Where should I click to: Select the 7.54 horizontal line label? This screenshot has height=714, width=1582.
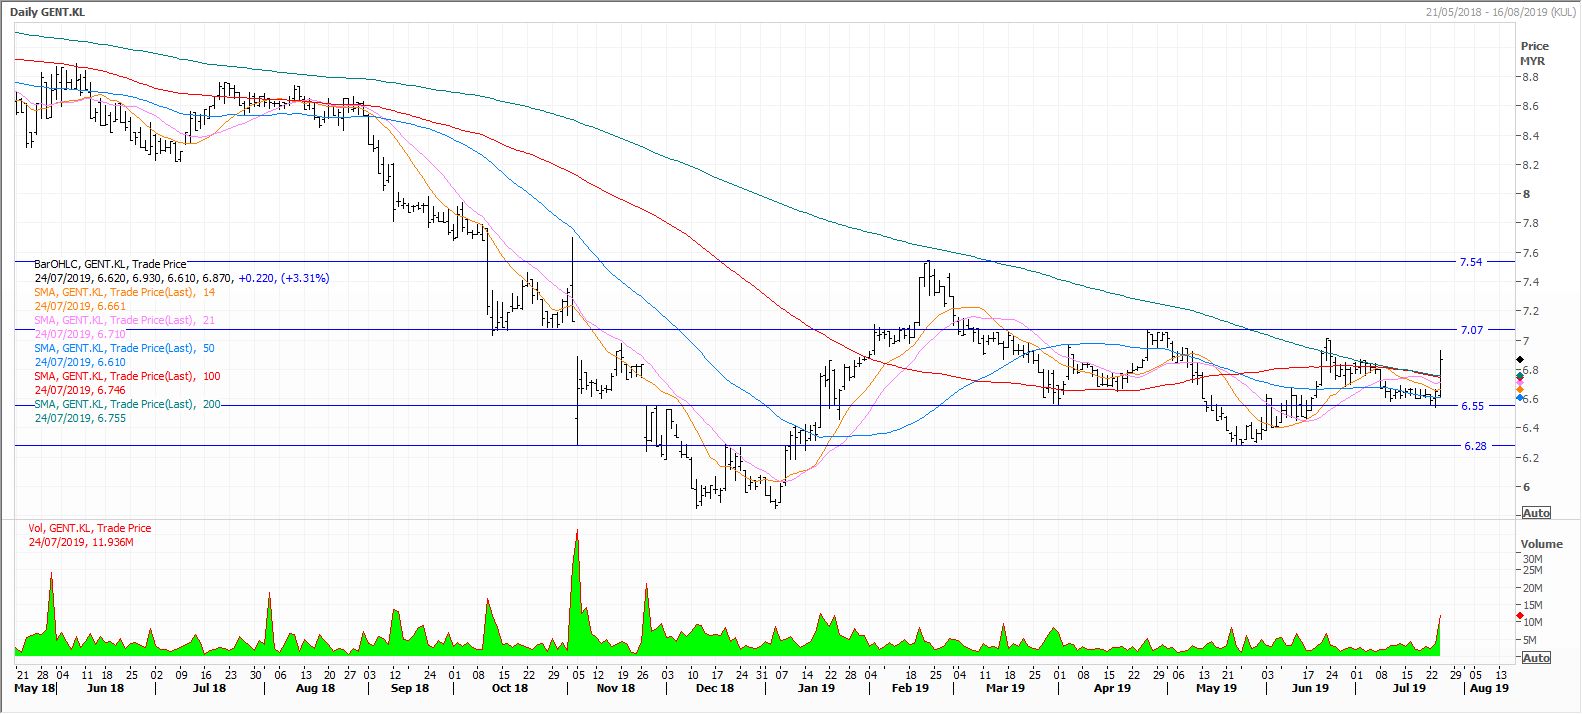tap(1470, 262)
